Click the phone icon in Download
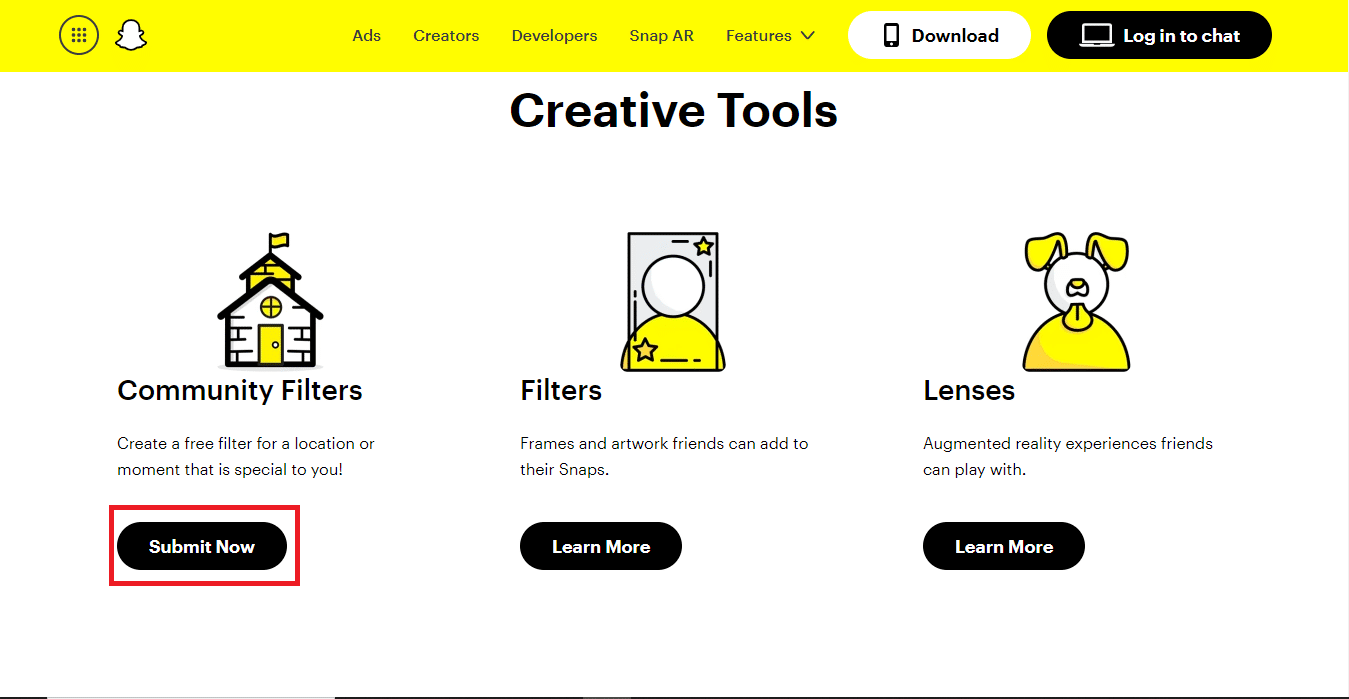This screenshot has width=1349, height=699. point(891,36)
